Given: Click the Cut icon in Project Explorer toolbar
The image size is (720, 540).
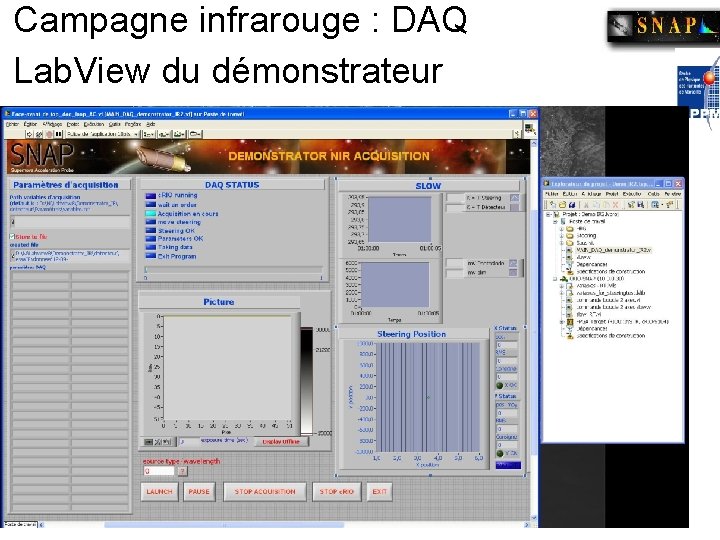Looking at the screenshot, I should click(x=586, y=205).
